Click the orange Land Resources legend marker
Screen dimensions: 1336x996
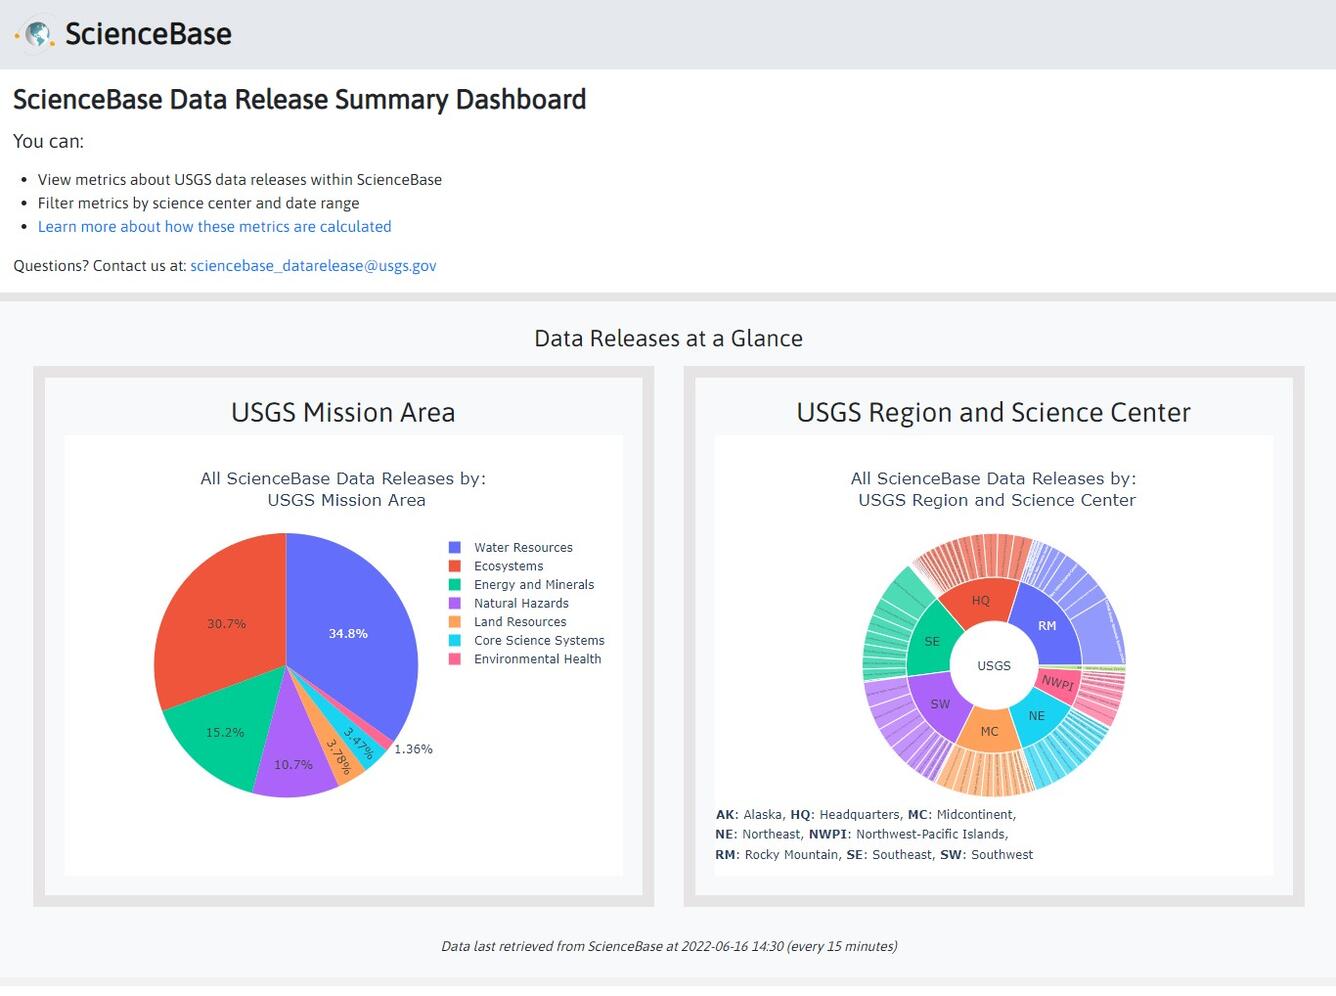455,621
